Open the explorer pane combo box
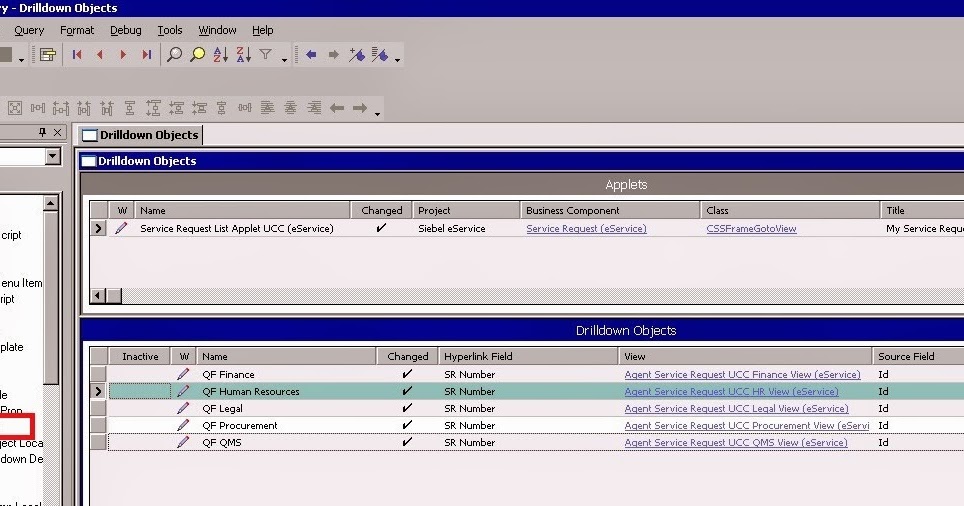Viewport: 964px width, 506px height. [53, 156]
